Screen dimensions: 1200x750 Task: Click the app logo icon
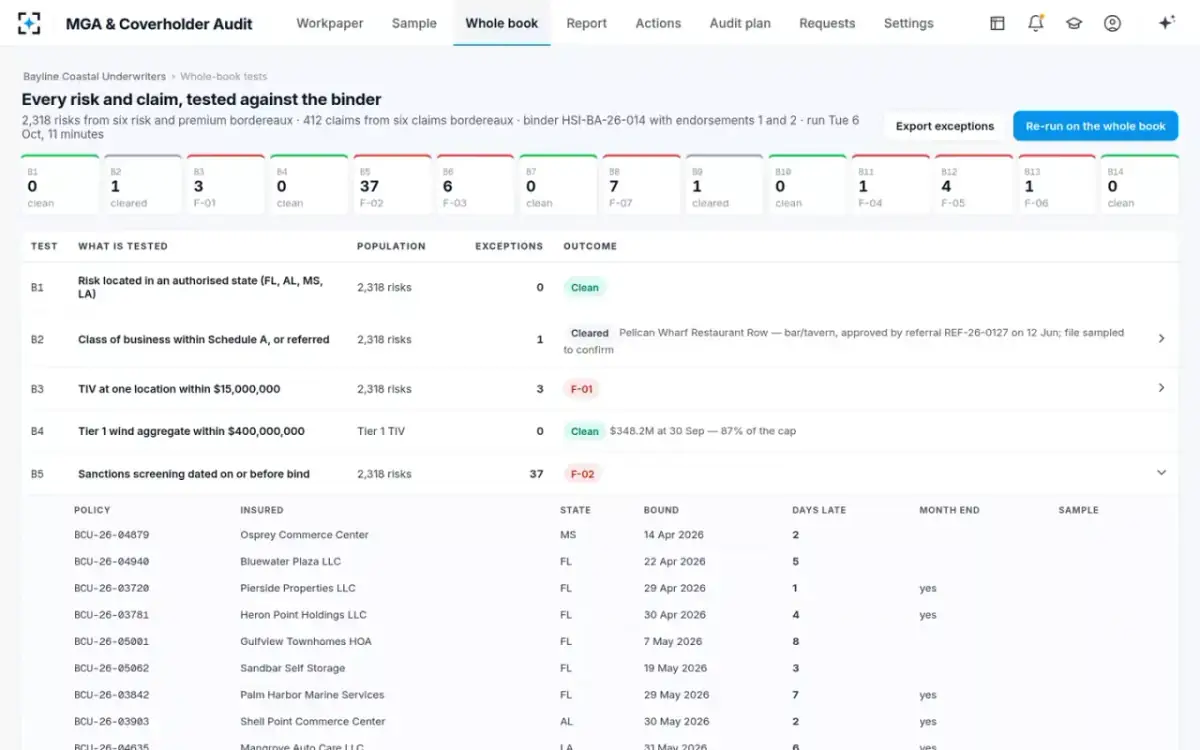tap(29, 23)
